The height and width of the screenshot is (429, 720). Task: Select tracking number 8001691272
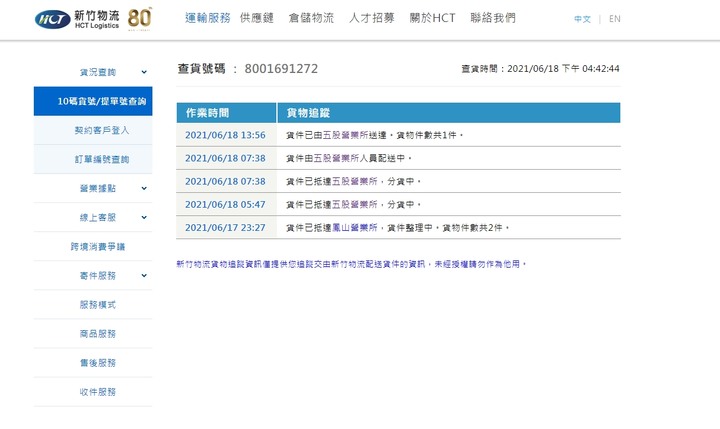pos(281,69)
